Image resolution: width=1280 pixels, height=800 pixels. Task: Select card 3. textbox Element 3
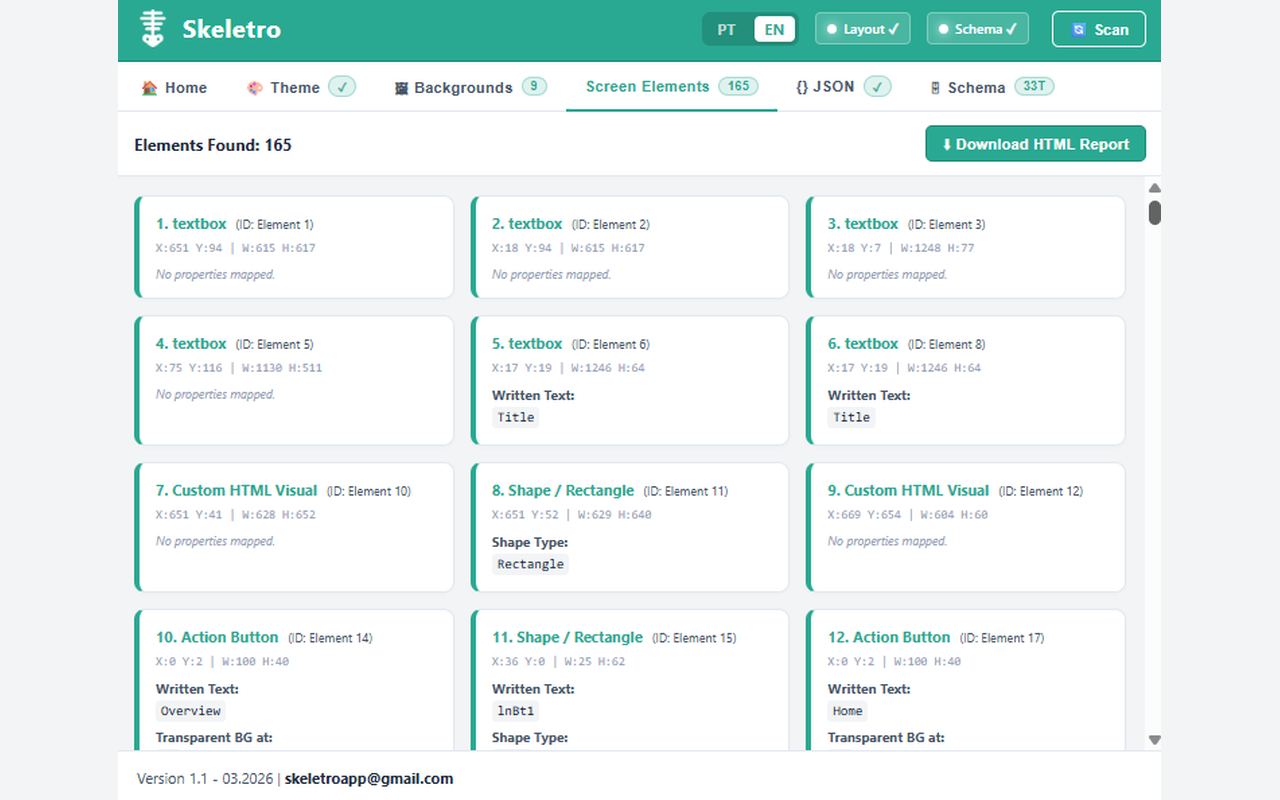pyautogui.click(x=966, y=247)
